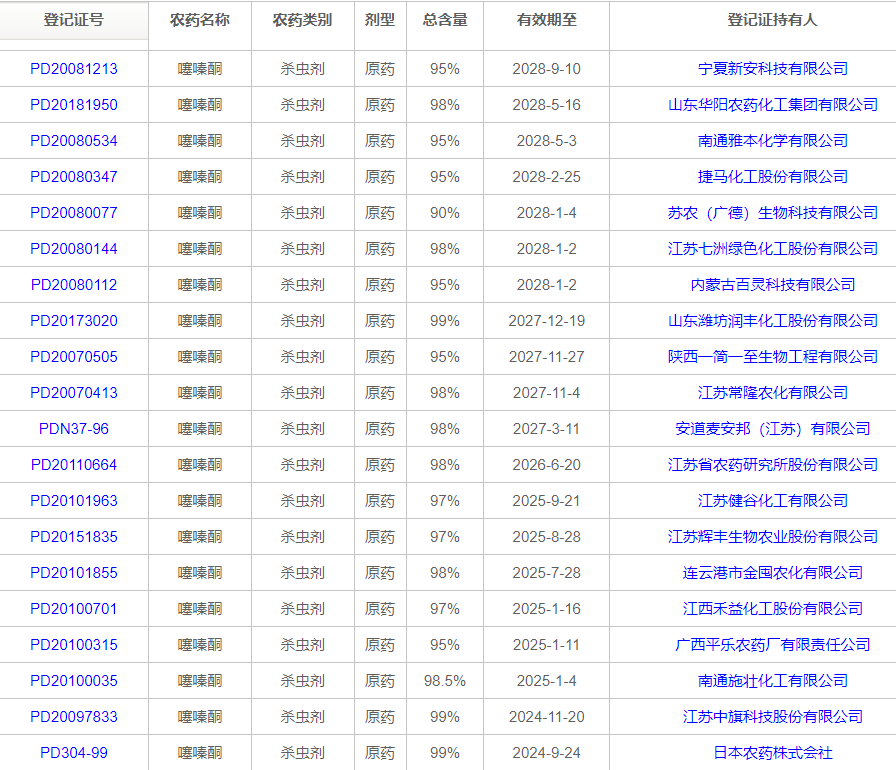Click the 登记证号 column header
896x770 pixels.
pyautogui.click(x=74, y=20)
